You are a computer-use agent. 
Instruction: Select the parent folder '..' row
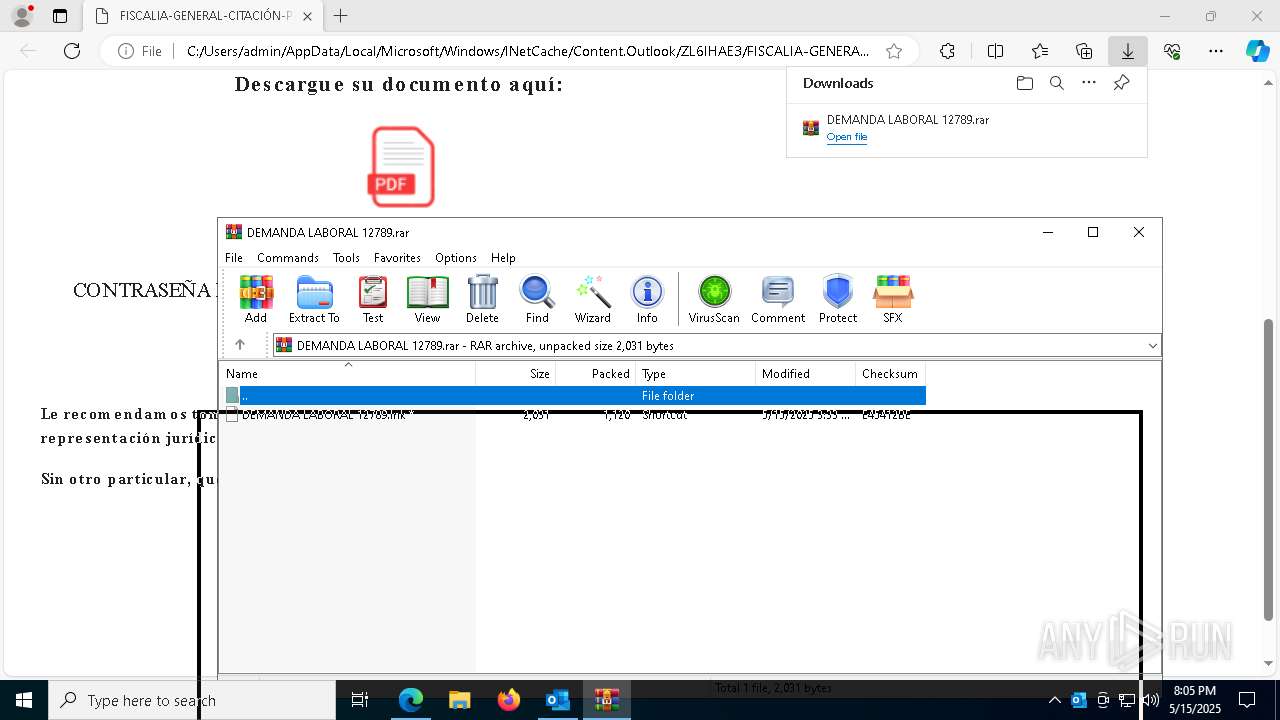point(573,395)
